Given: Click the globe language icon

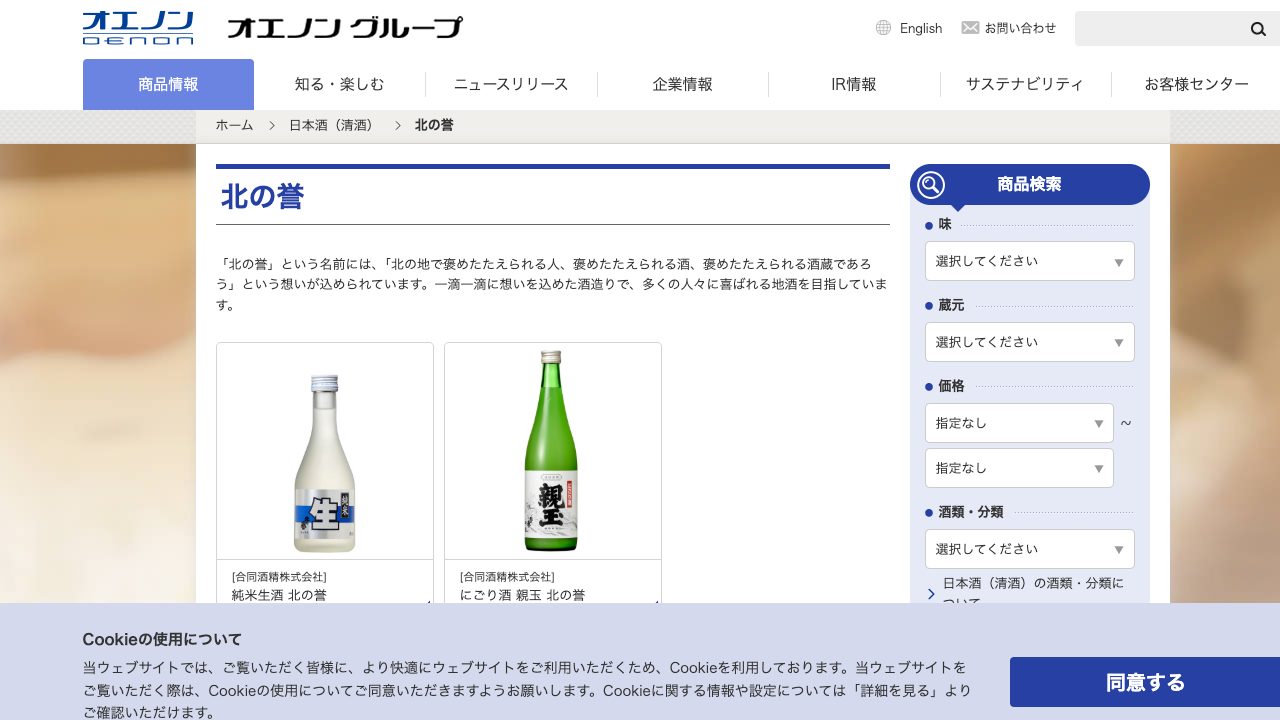Looking at the screenshot, I should click(x=883, y=28).
